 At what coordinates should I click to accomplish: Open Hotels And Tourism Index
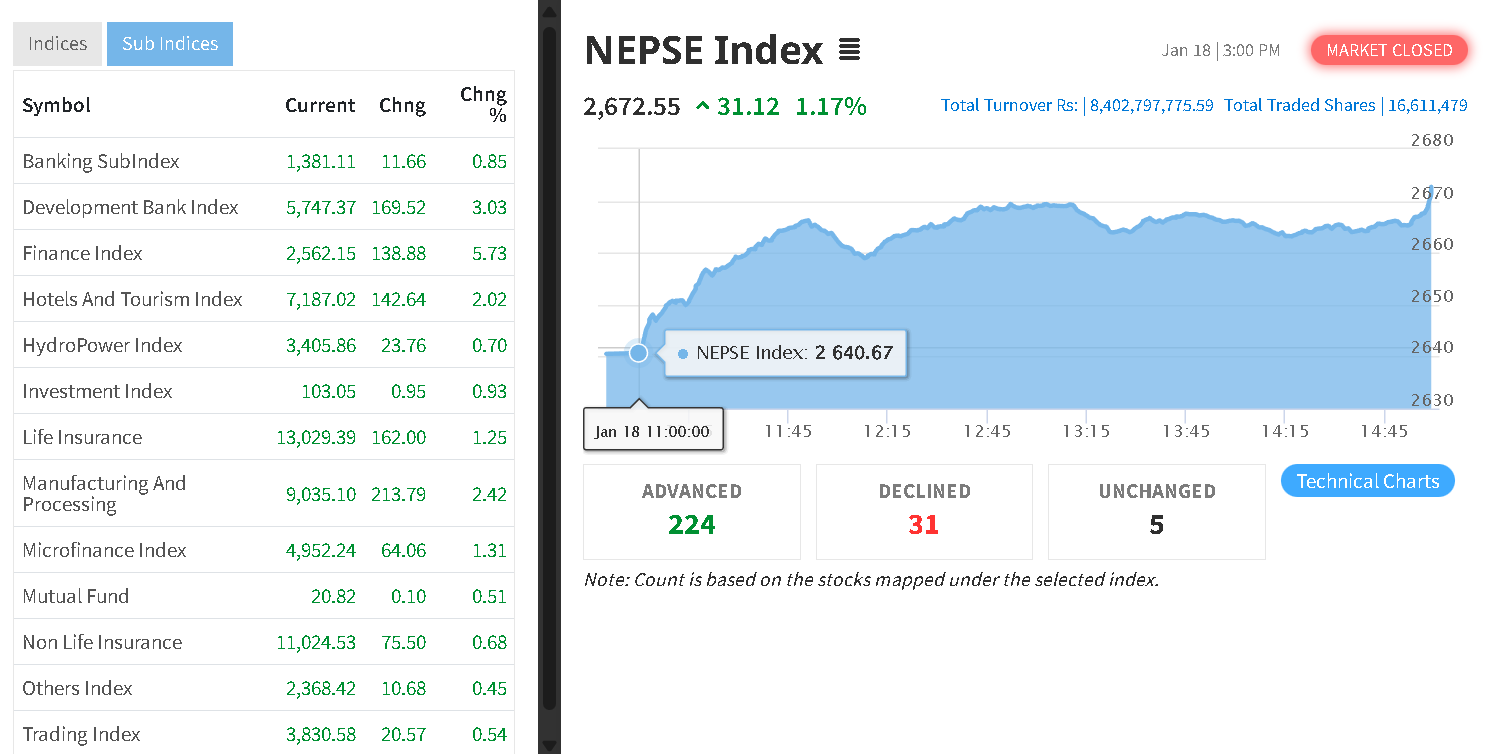pyautogui.click(x=132, y=299)
